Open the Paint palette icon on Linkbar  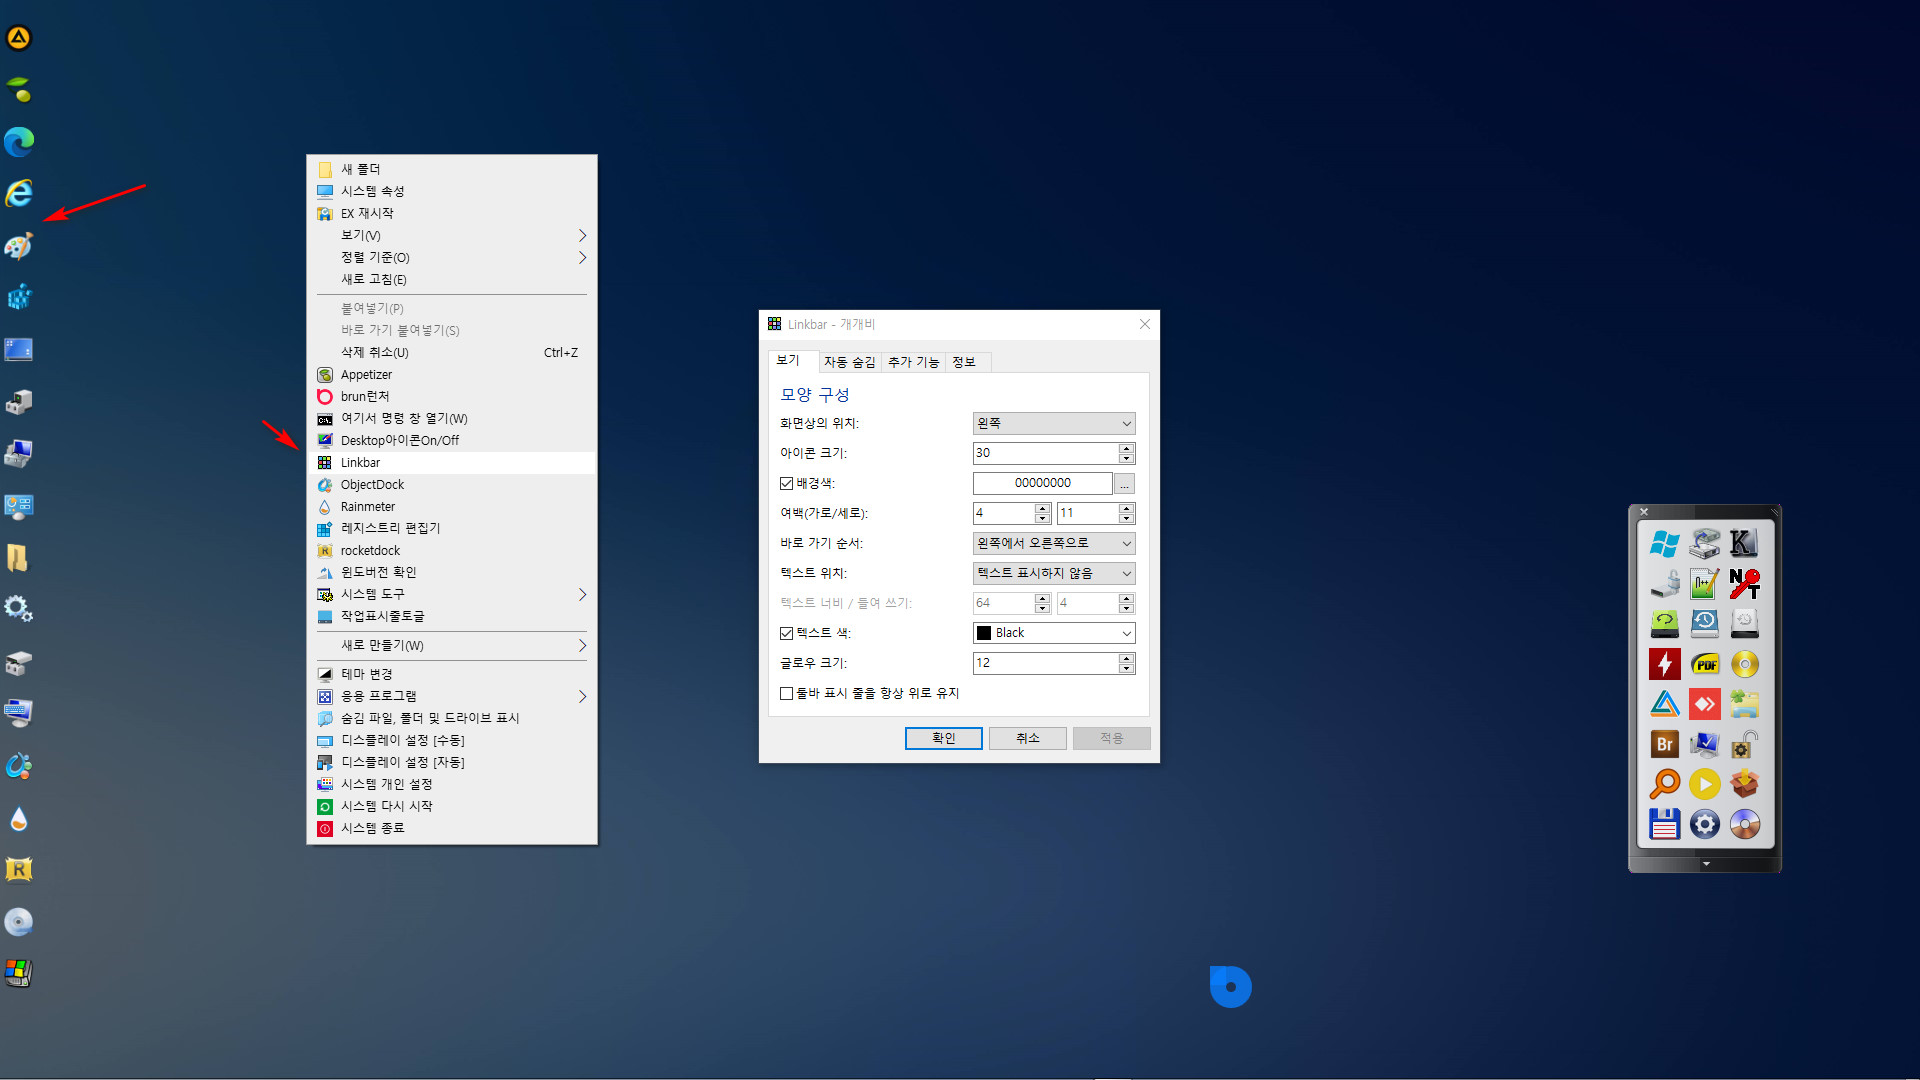pos(19,245)
